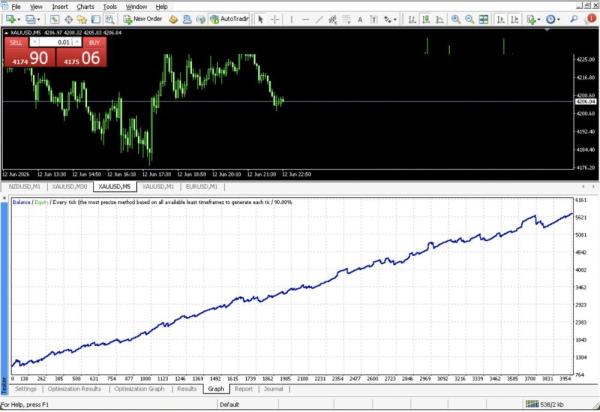Toggle one-click trading panel triangle on chart

pyautogui.click(x=7, y=33)
